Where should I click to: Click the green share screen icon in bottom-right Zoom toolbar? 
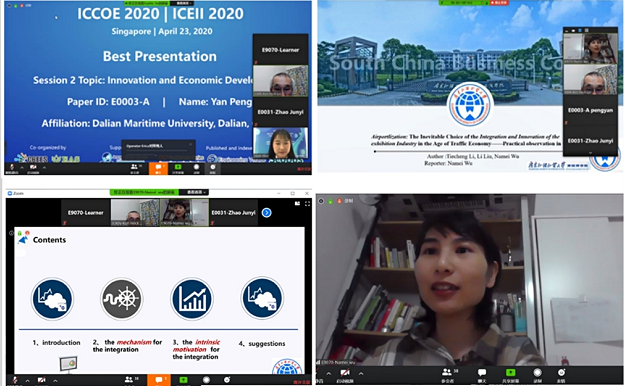coord(510,372)
